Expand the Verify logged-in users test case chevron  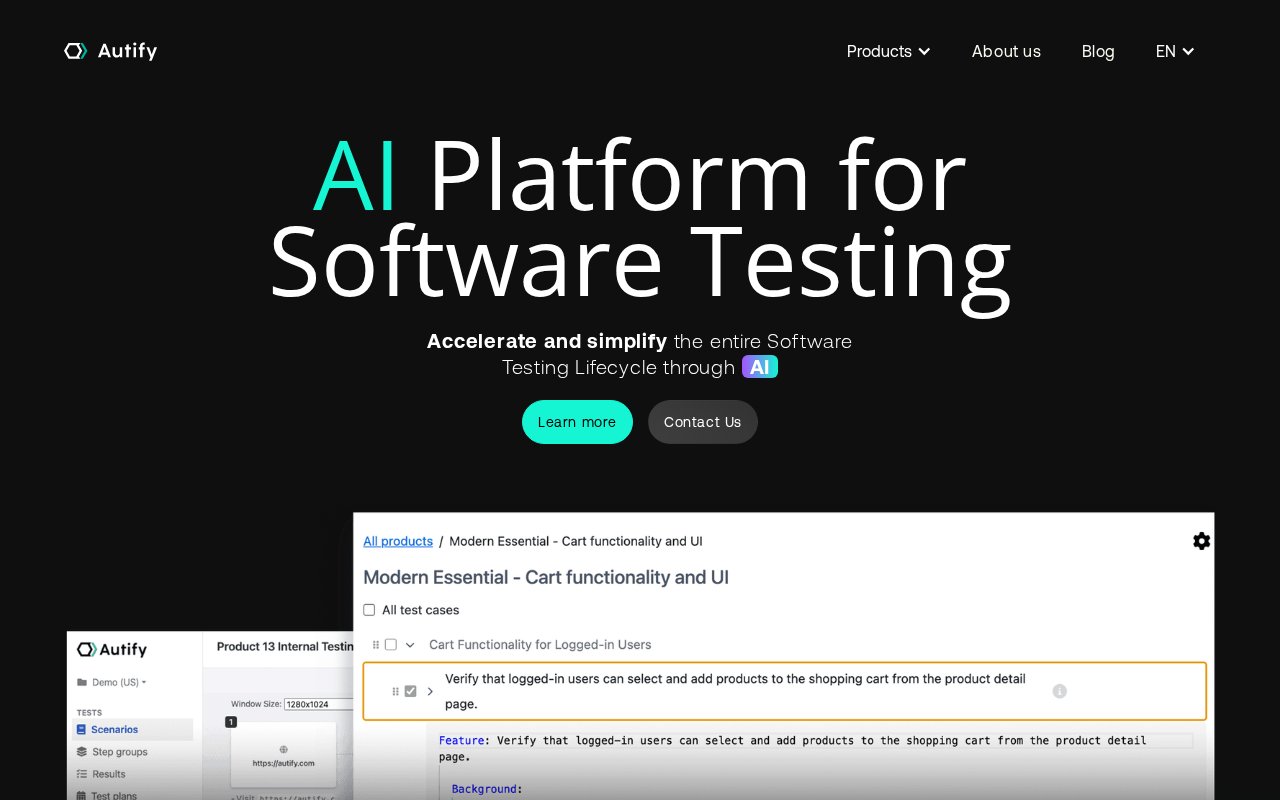[430, 691]
